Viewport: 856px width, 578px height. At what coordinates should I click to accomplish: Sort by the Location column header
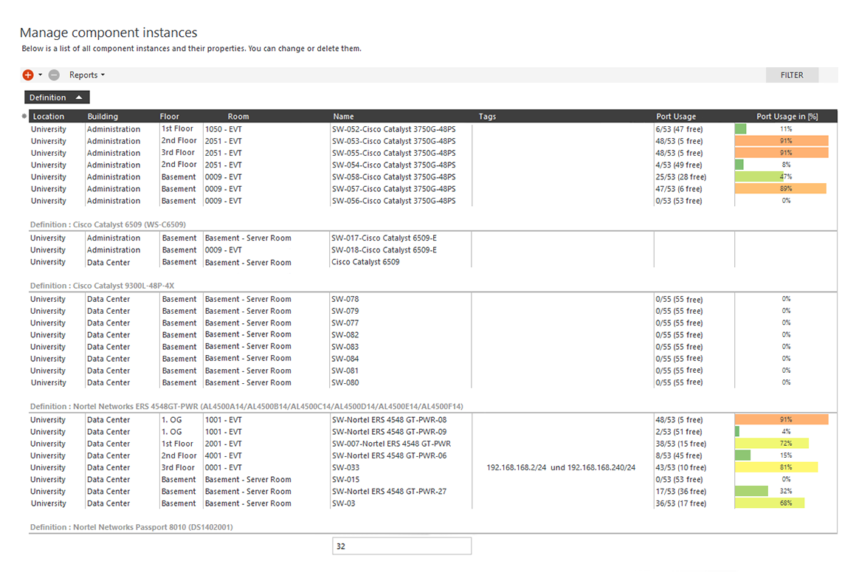coord(49,116)
